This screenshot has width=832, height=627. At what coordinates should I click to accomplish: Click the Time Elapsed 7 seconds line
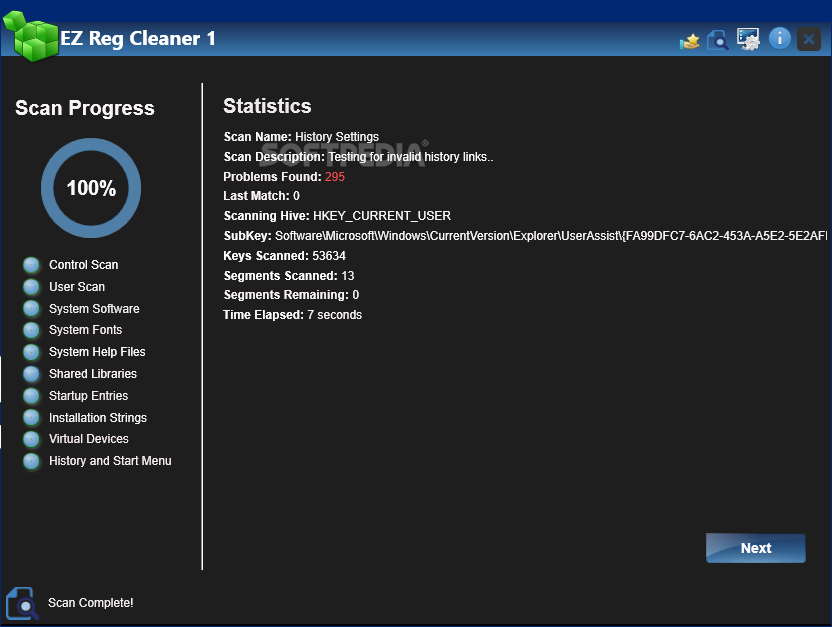point(292,315)
